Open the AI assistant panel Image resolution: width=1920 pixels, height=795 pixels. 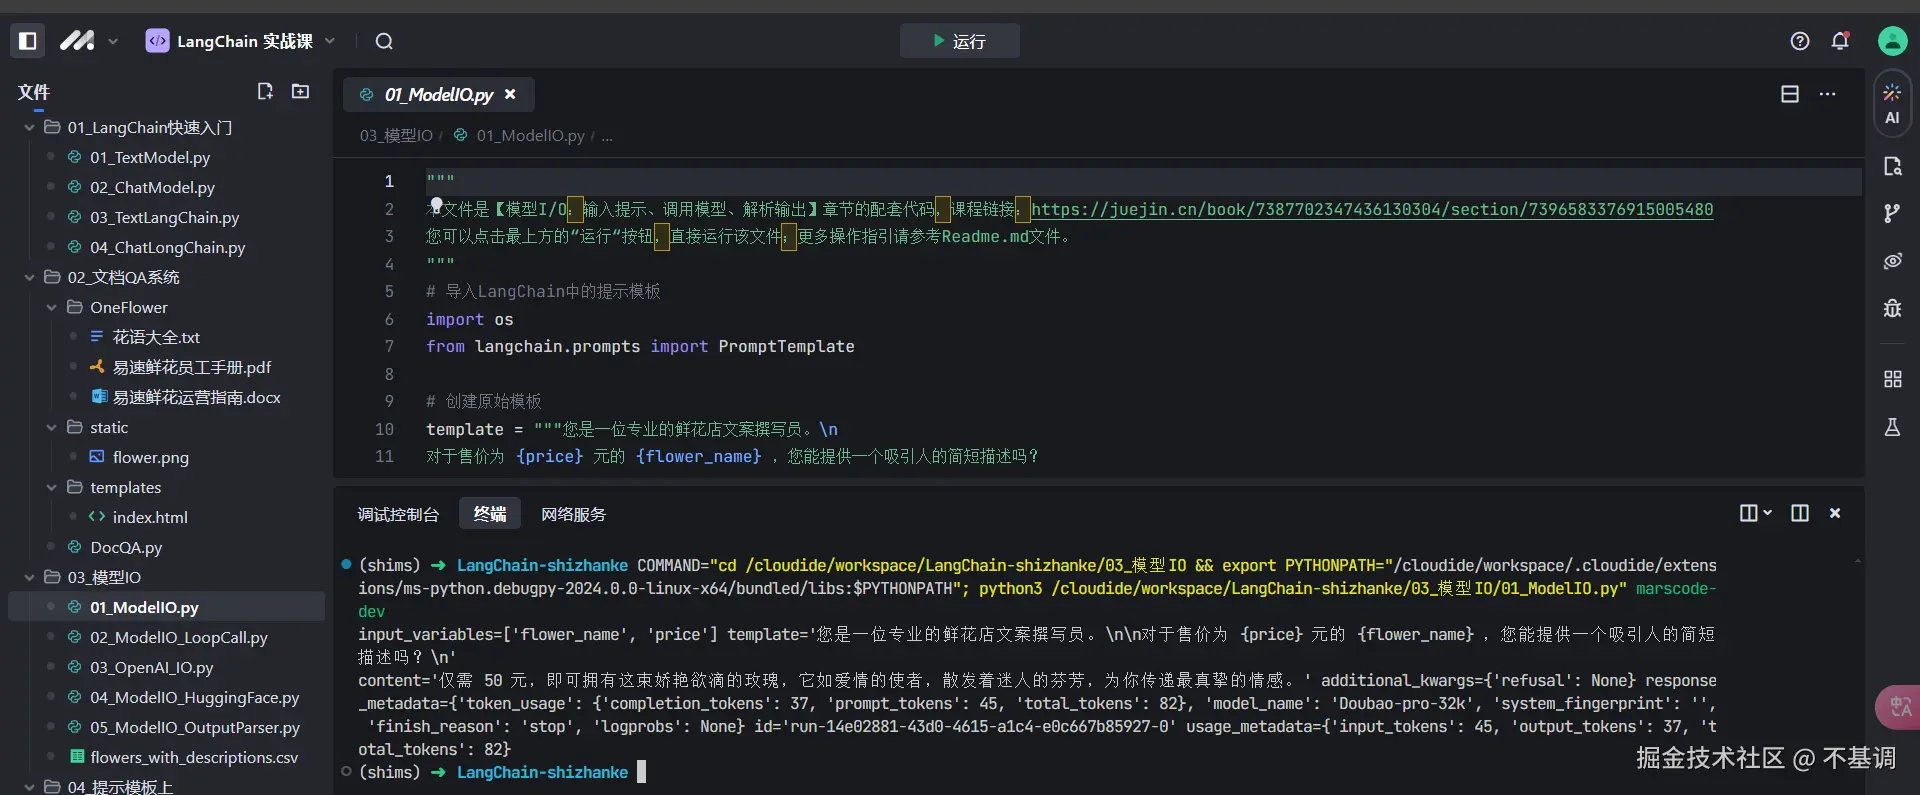1892,104
